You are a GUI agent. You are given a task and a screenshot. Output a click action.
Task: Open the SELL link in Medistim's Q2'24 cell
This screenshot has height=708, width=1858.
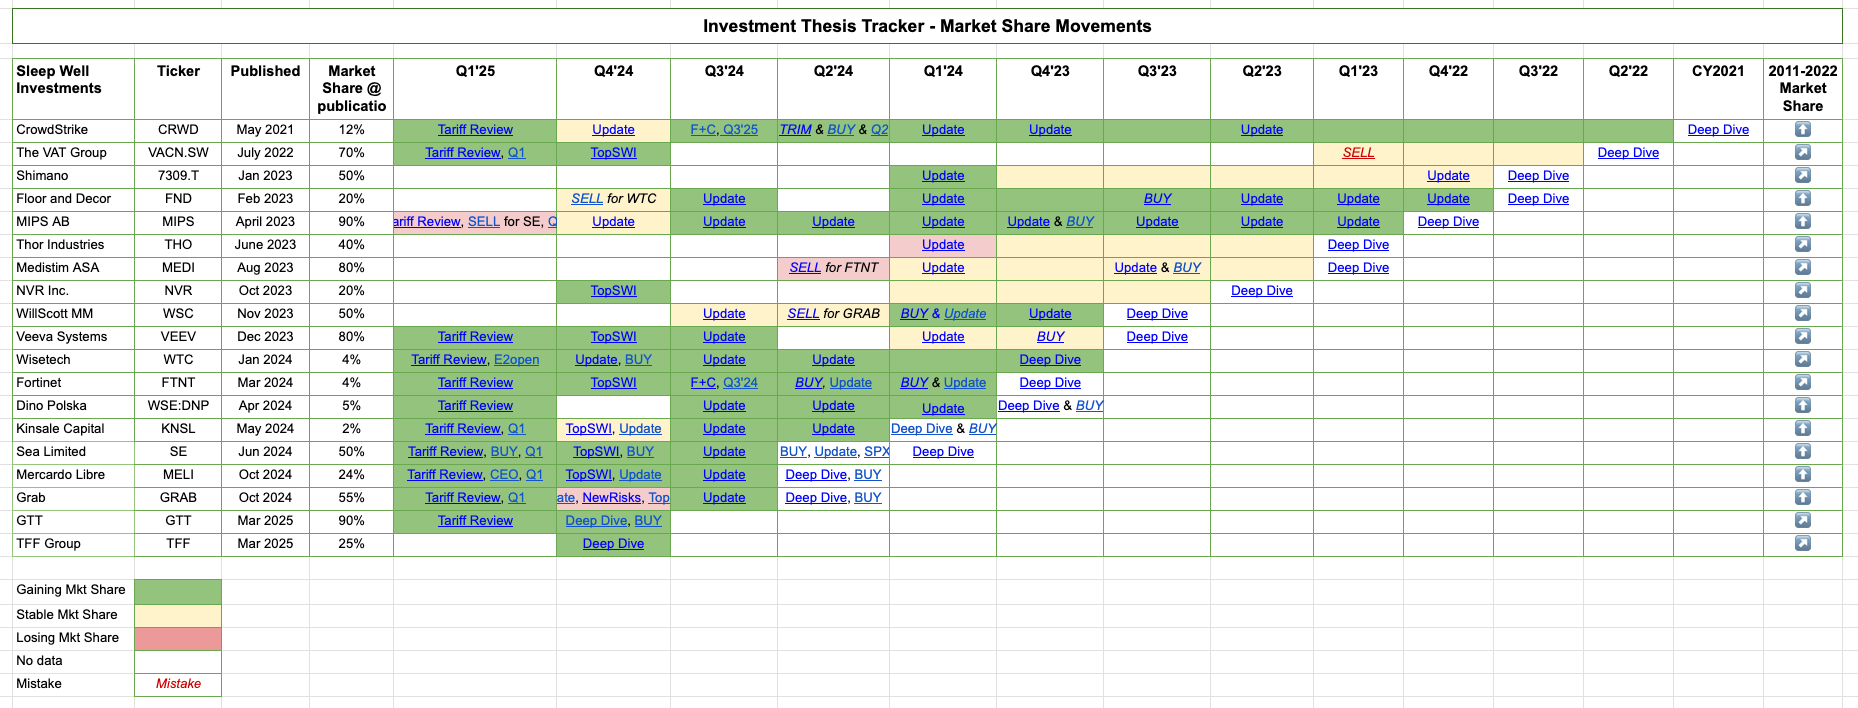coord(805,267)
